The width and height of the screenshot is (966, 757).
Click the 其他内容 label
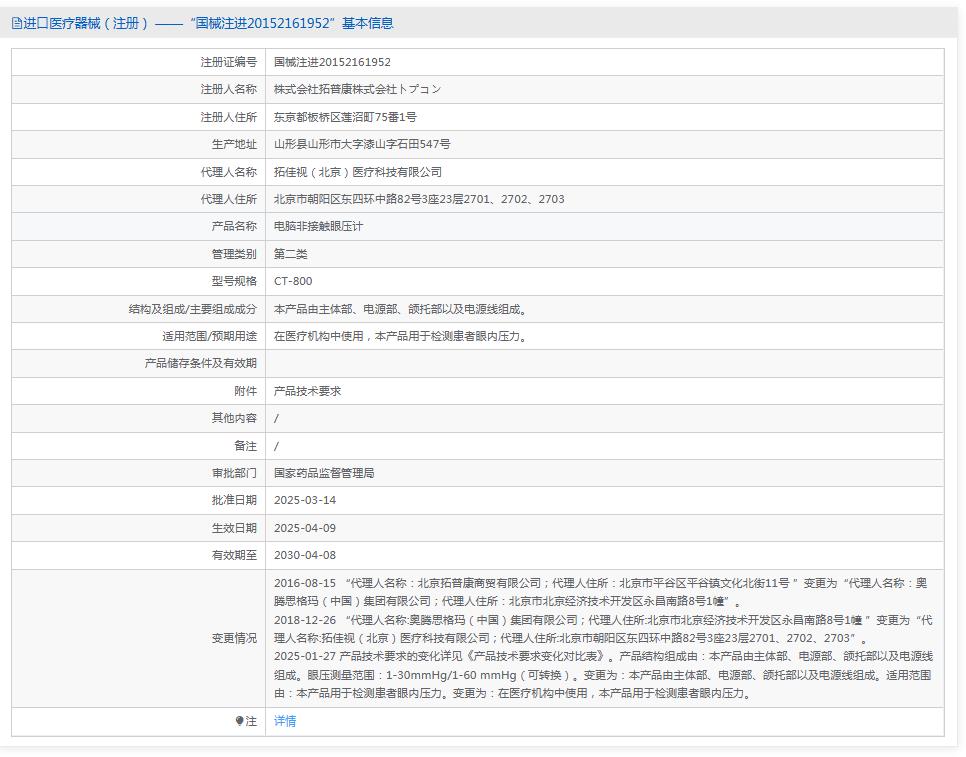tap(233, 418)
